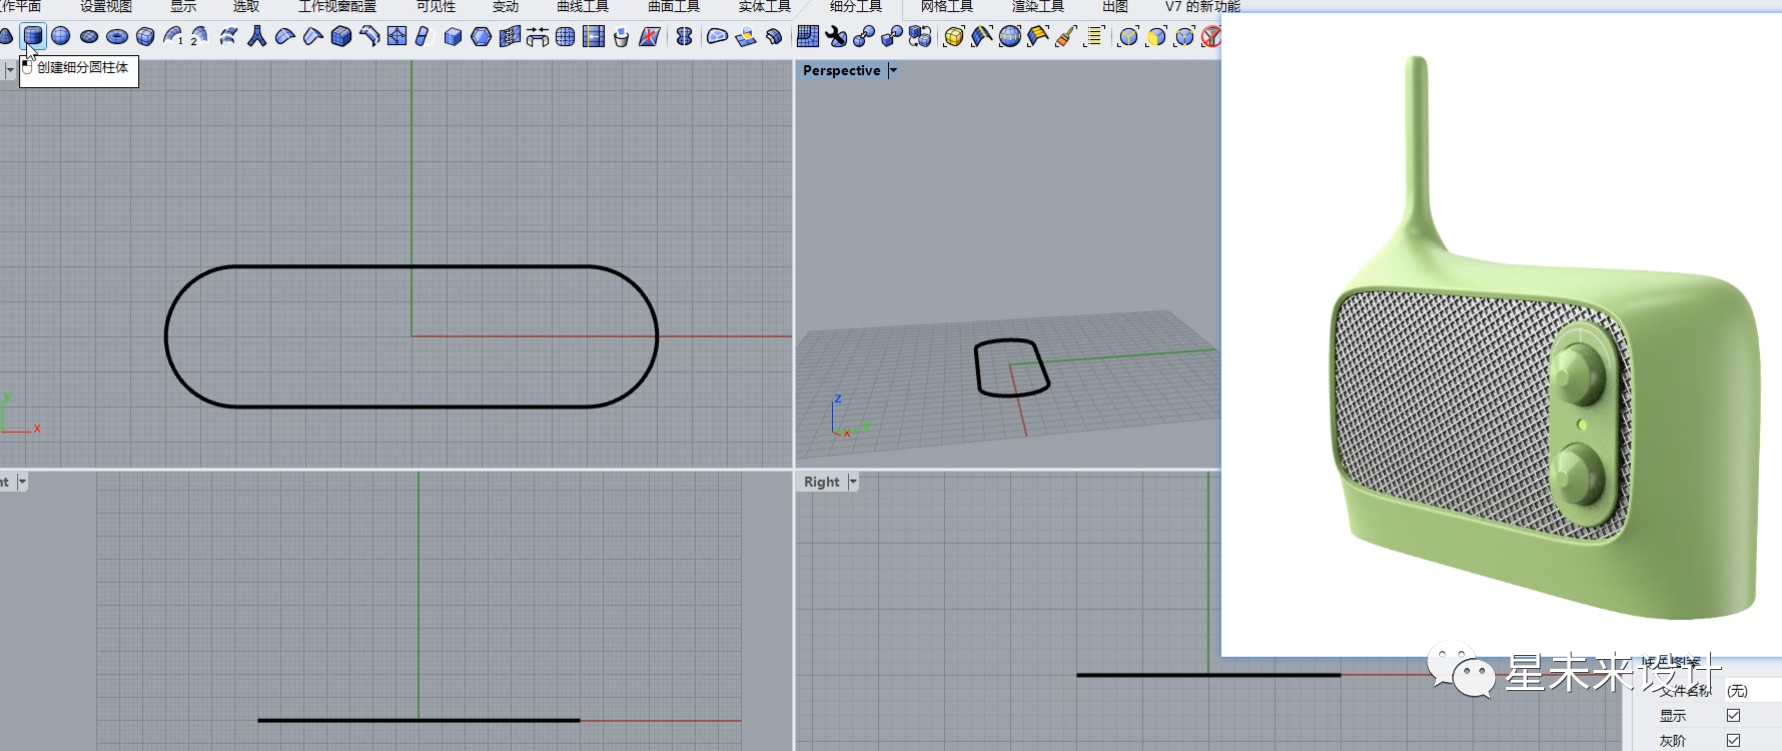Click the green radio reference image
The image size is (1782, 751).
click(x=1501, y=335)
